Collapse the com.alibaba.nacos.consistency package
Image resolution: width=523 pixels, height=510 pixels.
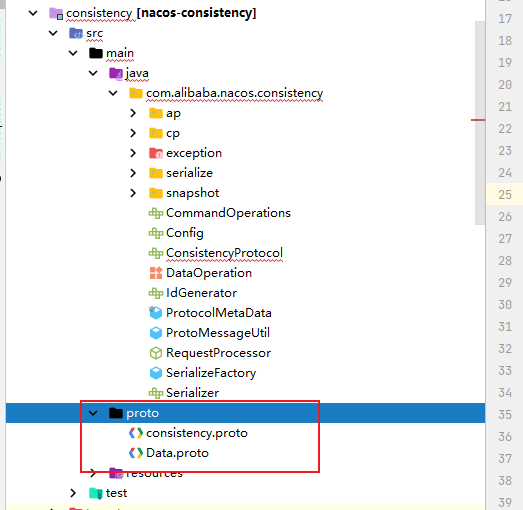[x=113, y=93]
